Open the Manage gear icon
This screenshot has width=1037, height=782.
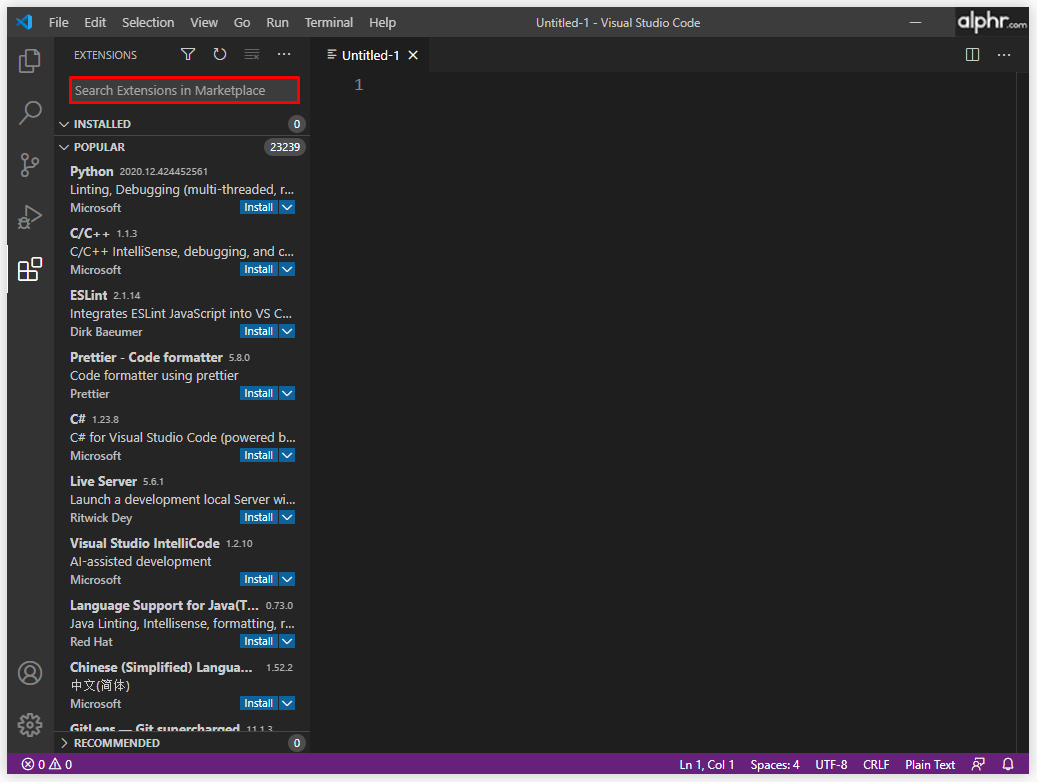tap(29, 724)
